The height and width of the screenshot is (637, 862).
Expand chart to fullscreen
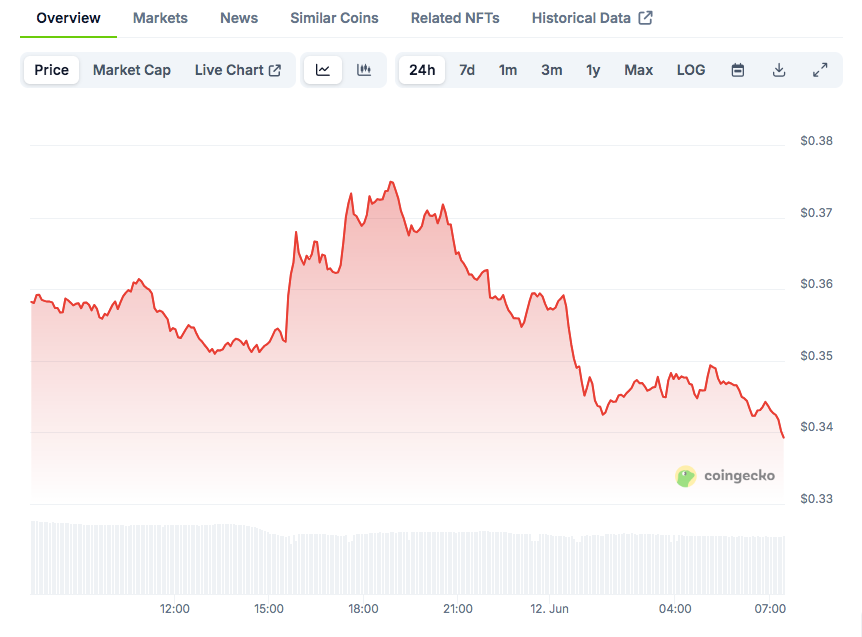820,70
